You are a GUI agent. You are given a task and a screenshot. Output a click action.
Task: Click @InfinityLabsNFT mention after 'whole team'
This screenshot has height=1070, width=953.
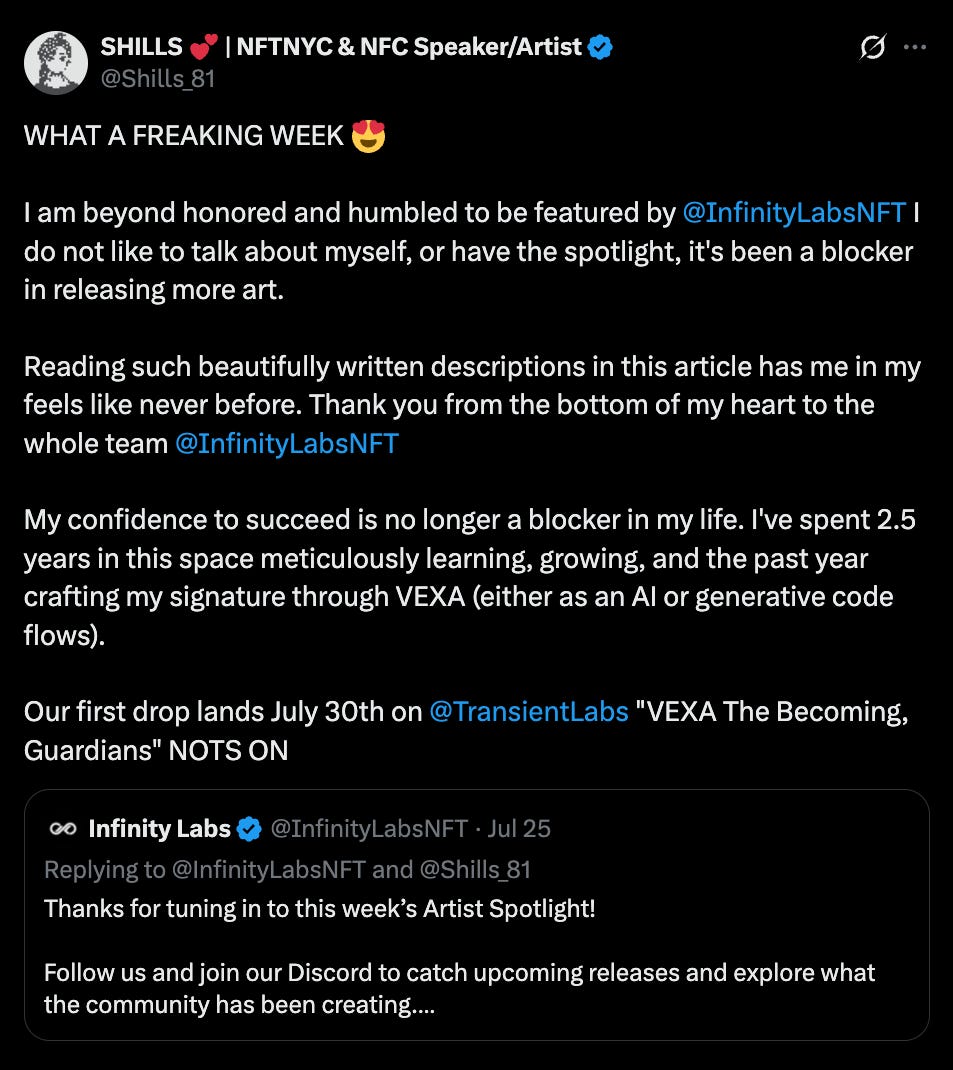[287, 444]
